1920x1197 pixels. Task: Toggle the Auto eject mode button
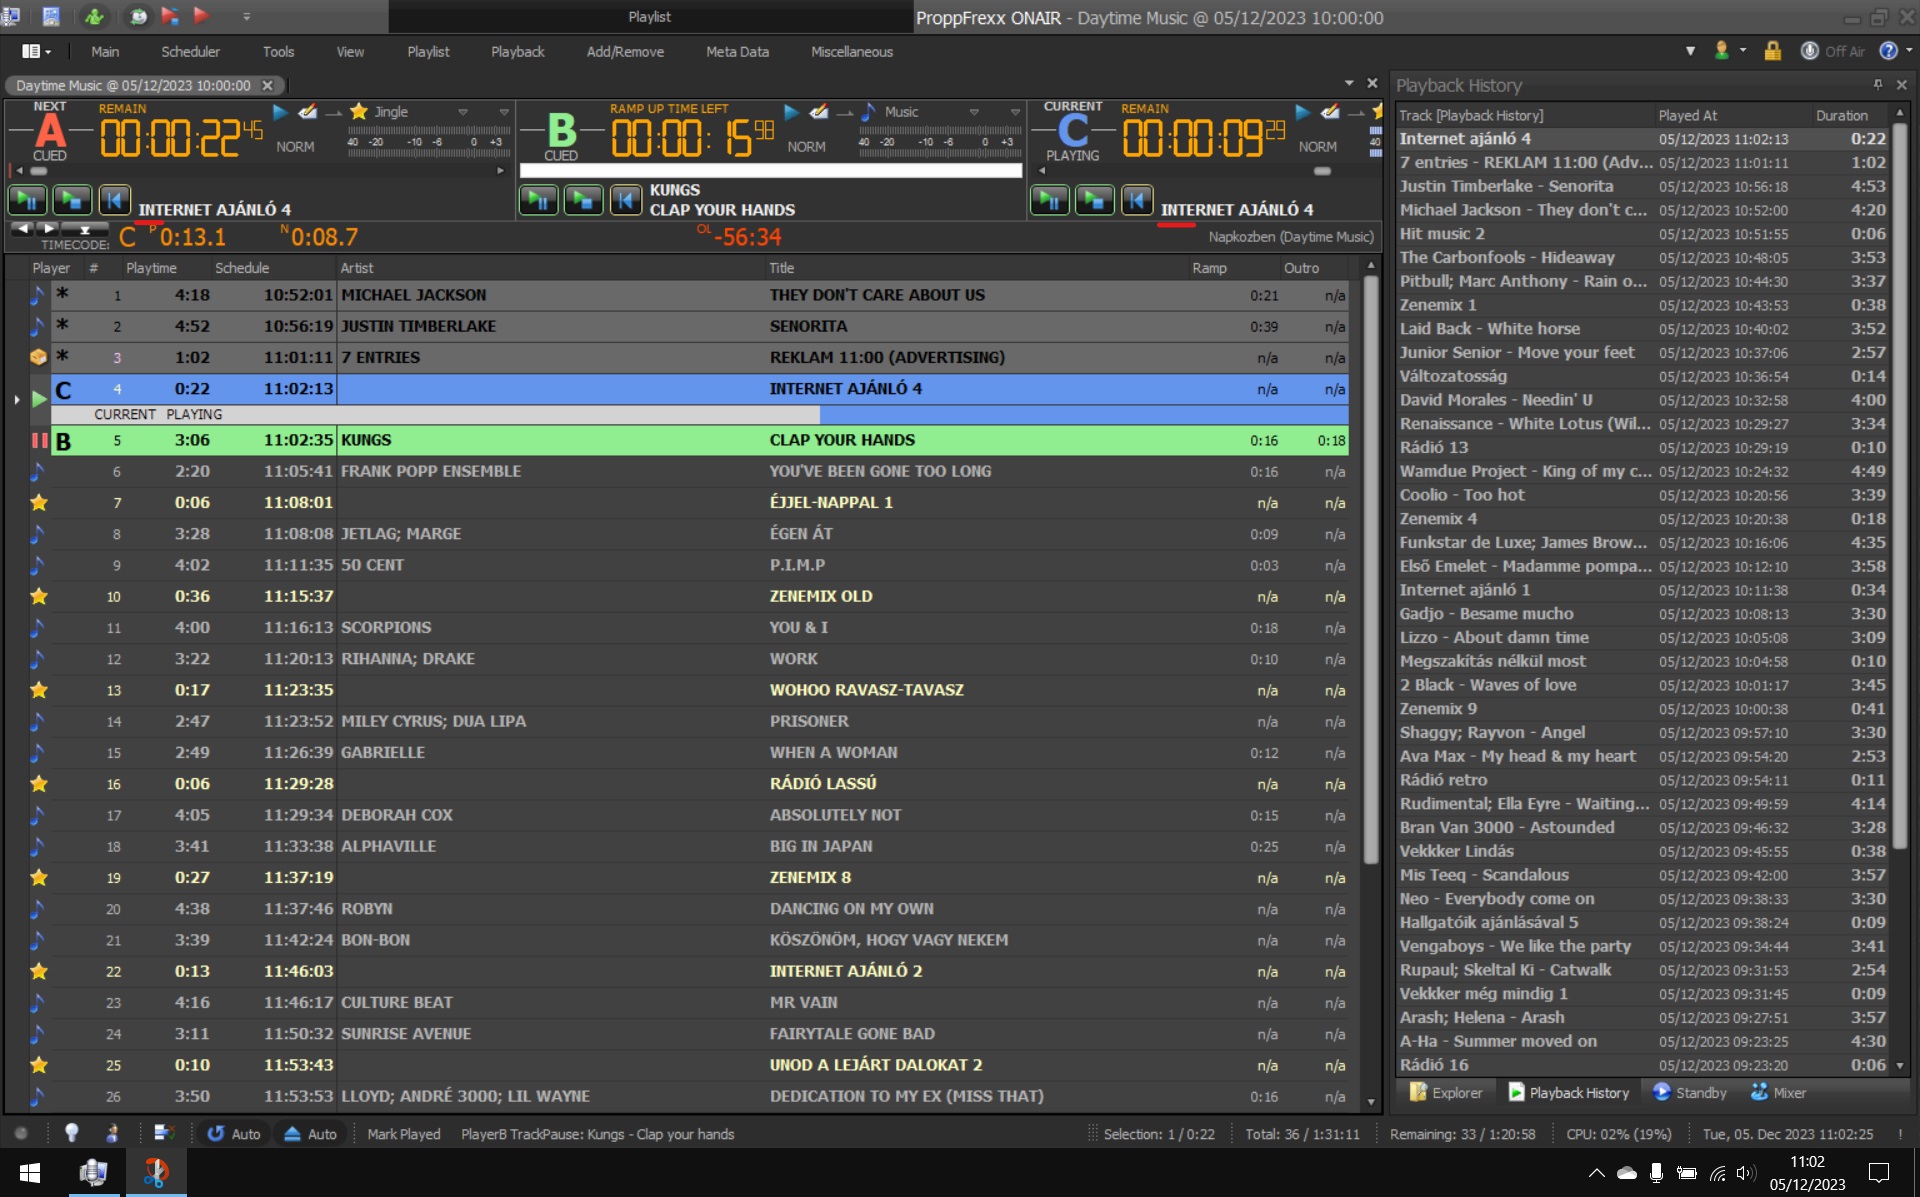pyautogui.click(x=311, y=1134)
